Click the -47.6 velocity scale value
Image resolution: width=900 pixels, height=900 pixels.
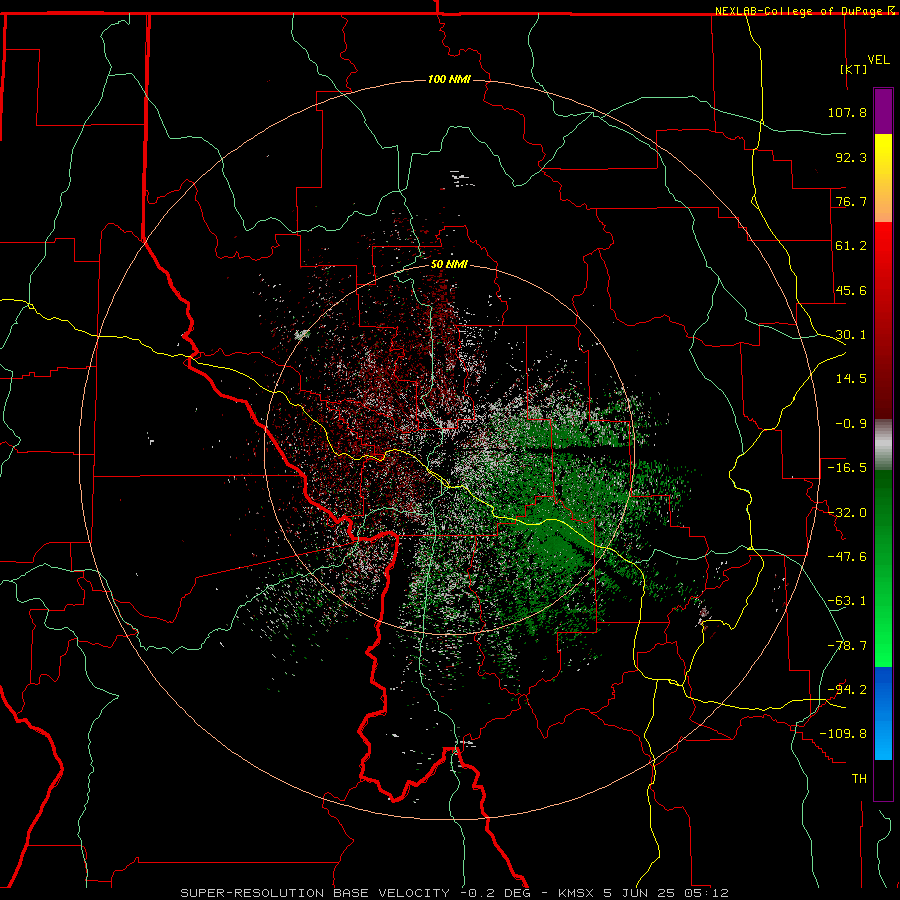[847, 557]
